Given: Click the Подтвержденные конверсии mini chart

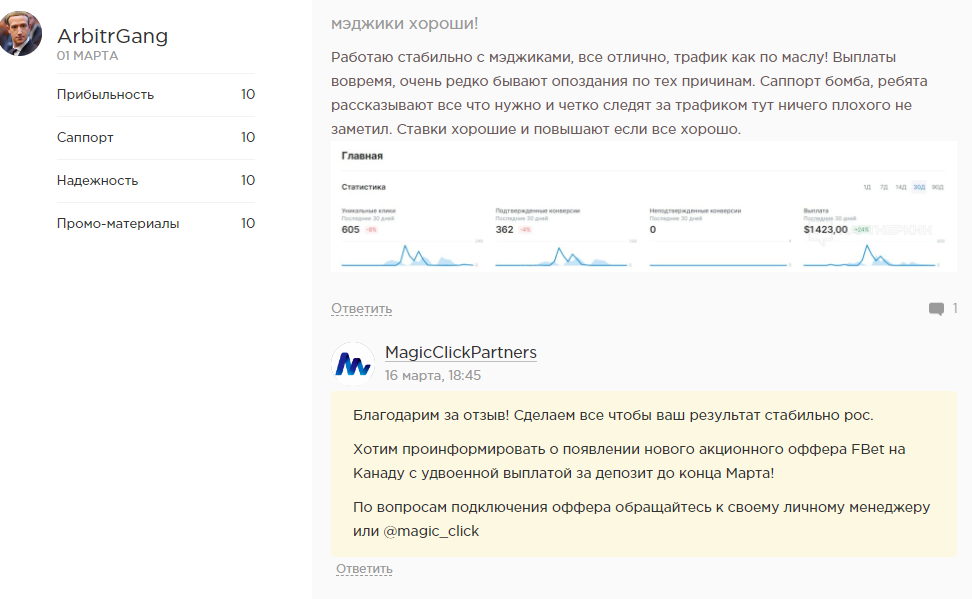Looking at the screenshot, I should [x=562, y=255].
